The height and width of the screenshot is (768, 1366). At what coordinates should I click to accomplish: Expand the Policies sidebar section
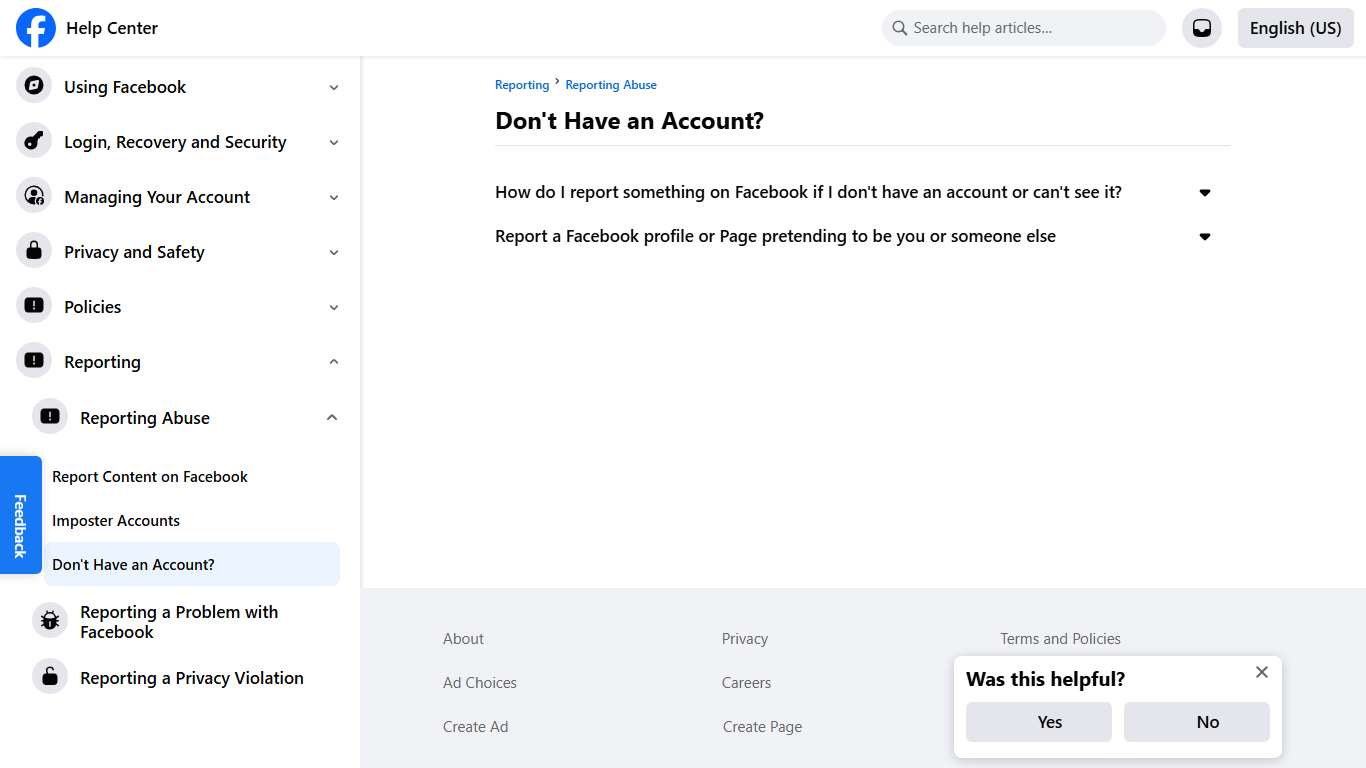point(333,306)
